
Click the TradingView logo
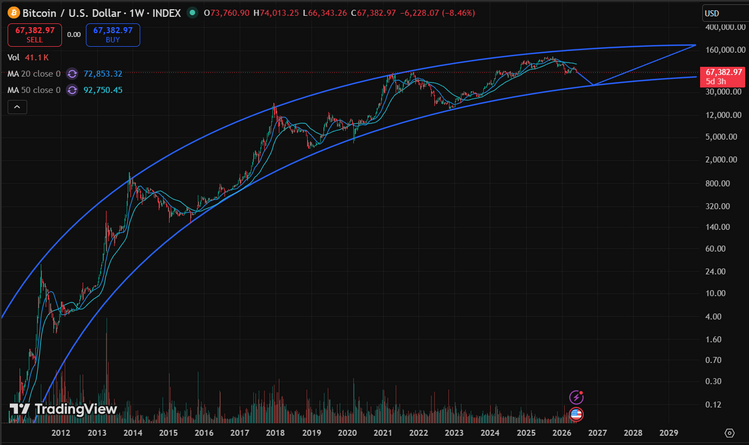click(x=63, y=409)
